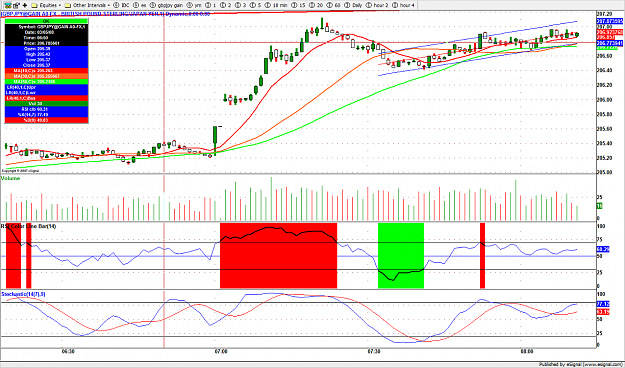The image size is (625, 368).
Task: Click the blue RSI value tag on the RSI axis
Action: point(603,249)
